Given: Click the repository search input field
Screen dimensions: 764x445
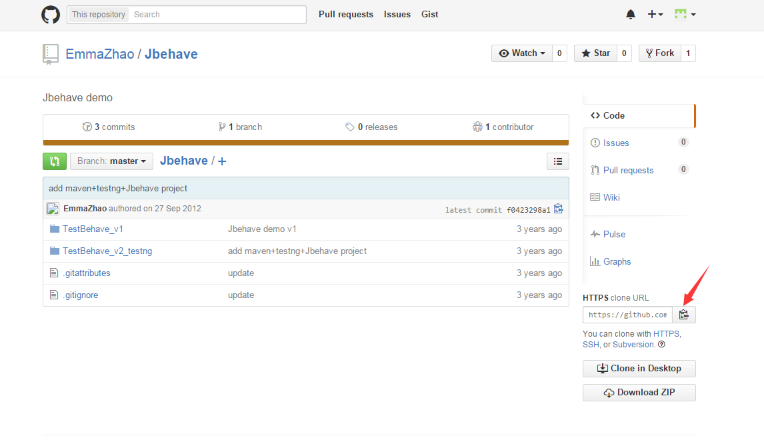Looking at the screenshot, I should click(x=218, y=14).
